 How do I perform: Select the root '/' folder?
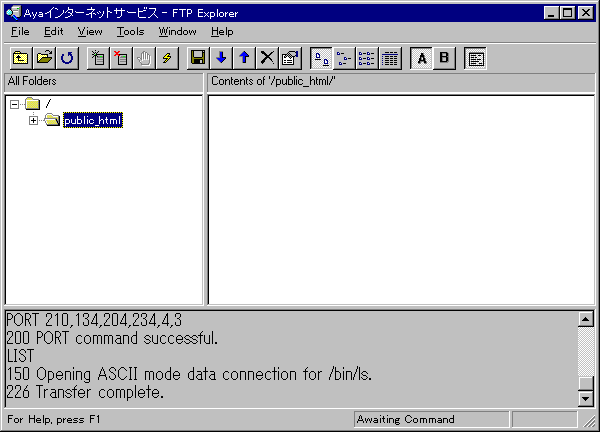point(48,104)
